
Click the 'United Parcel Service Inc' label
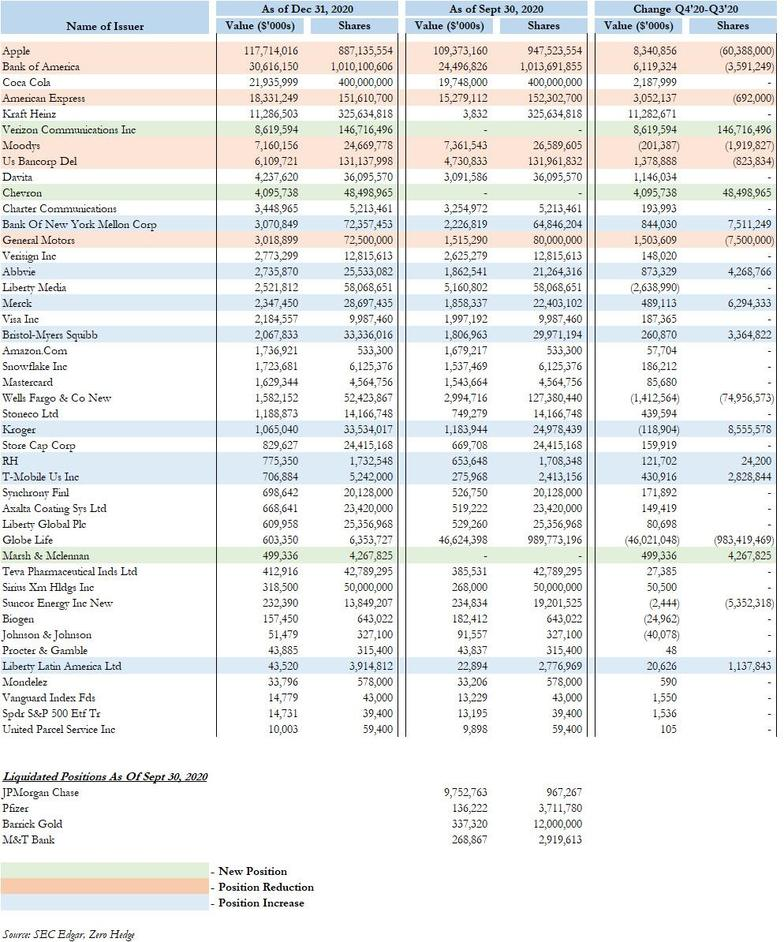59,729
